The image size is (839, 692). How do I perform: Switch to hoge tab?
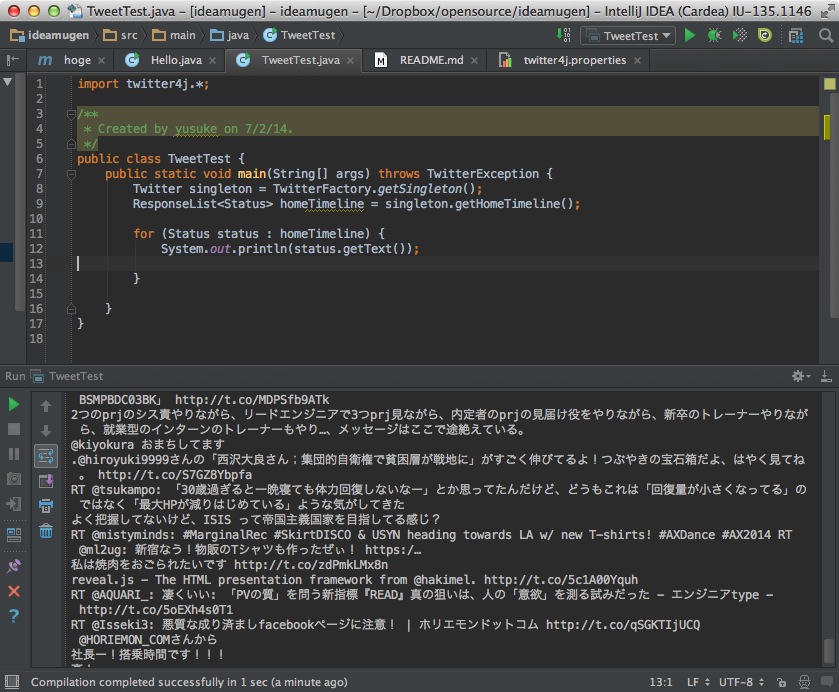coord(71,60)
